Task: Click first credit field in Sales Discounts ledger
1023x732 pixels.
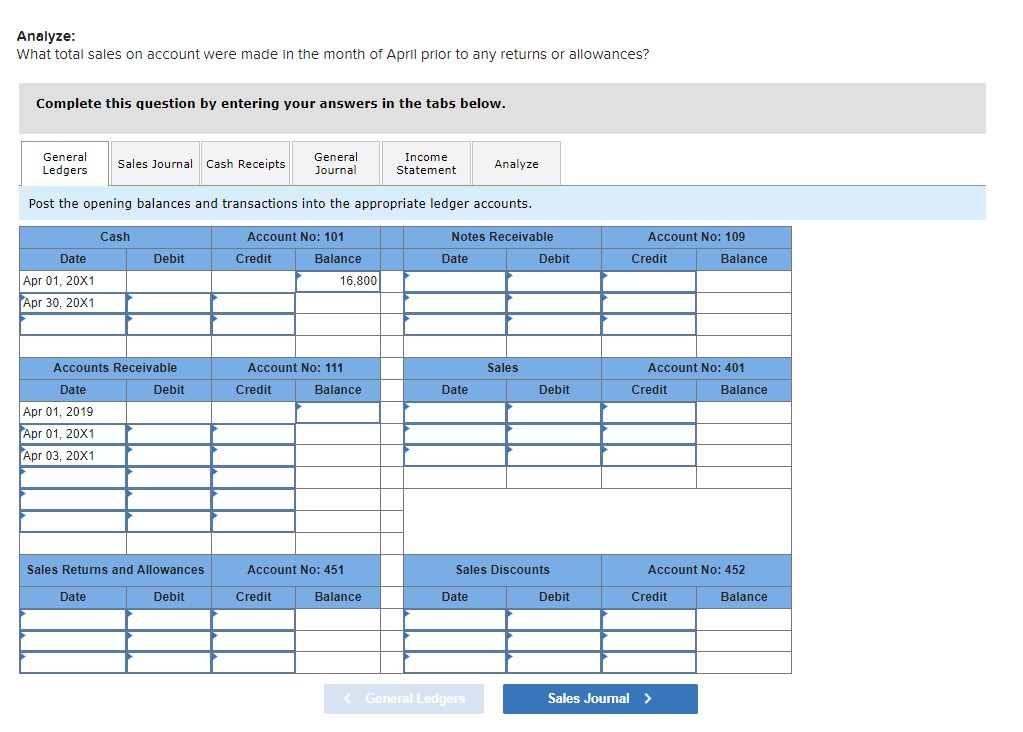Action: click(649, 619)
